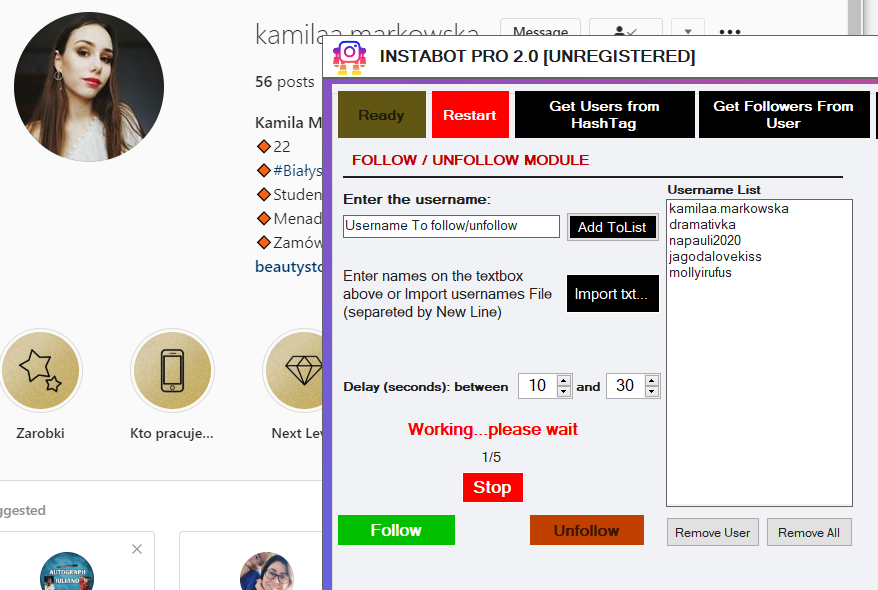Select dramativka in the username list

click(x=702, y=225)
